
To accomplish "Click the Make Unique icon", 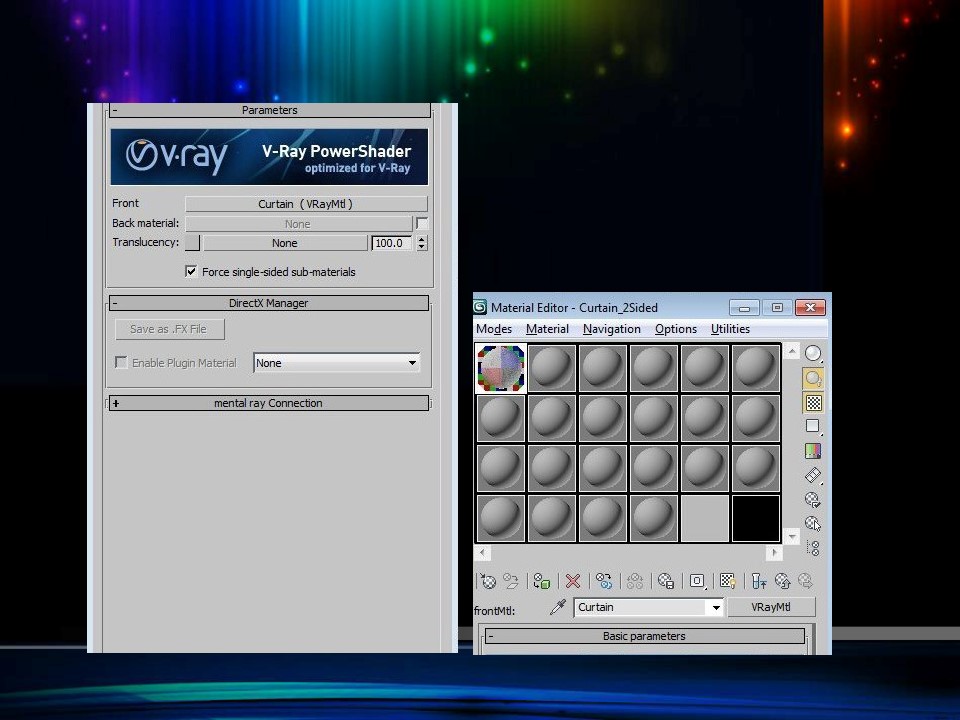I will tap(635, 580).
